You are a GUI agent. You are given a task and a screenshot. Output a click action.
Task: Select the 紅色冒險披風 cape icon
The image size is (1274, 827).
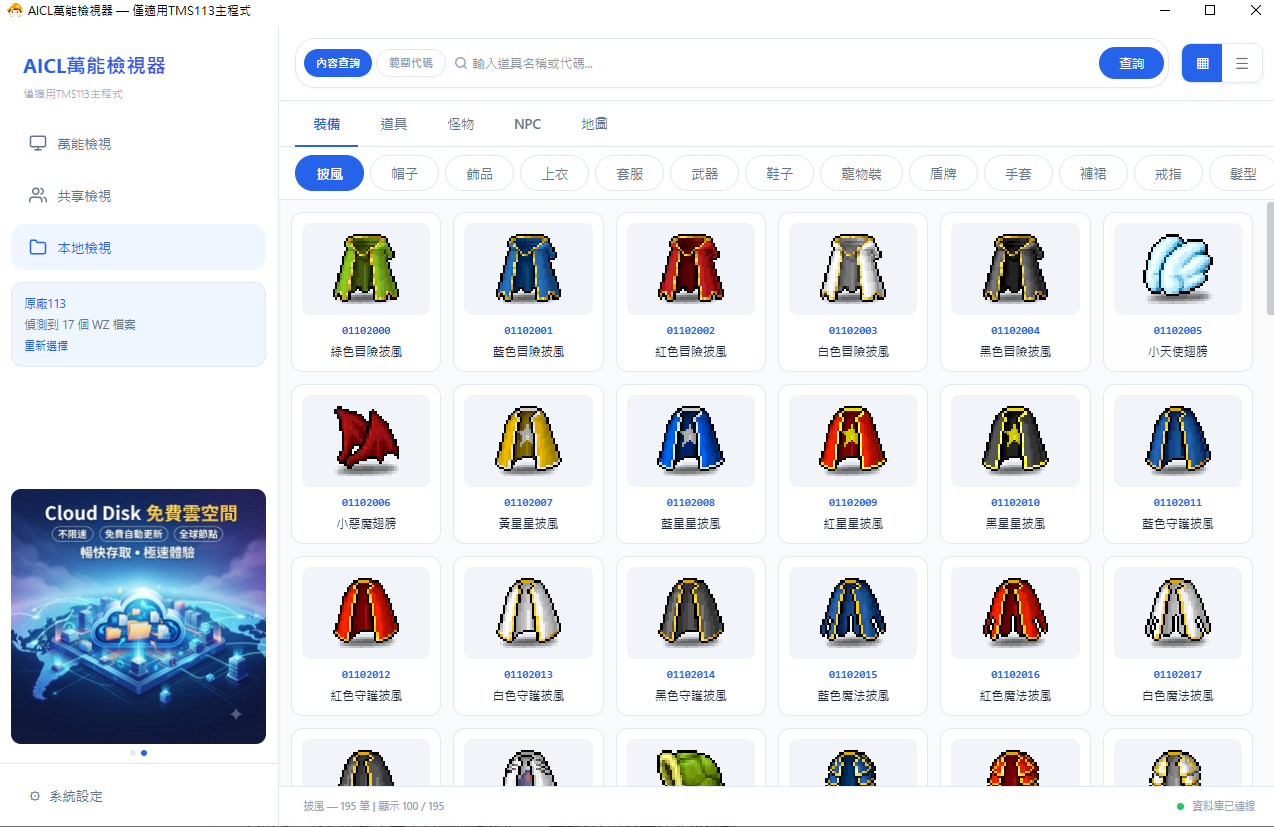(690, 268)
